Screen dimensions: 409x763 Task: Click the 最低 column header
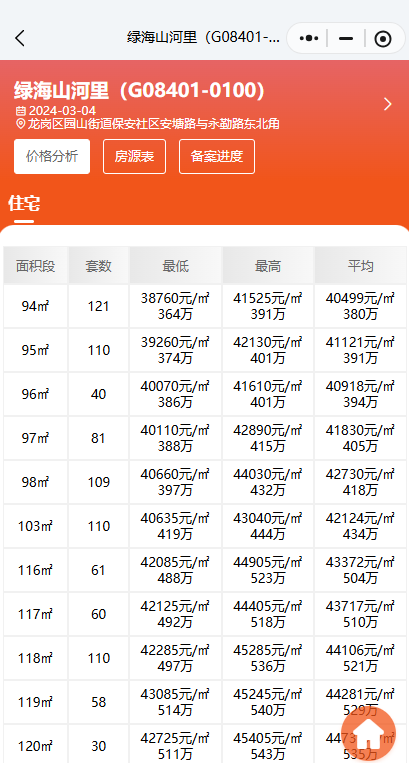tap(175, 266)
